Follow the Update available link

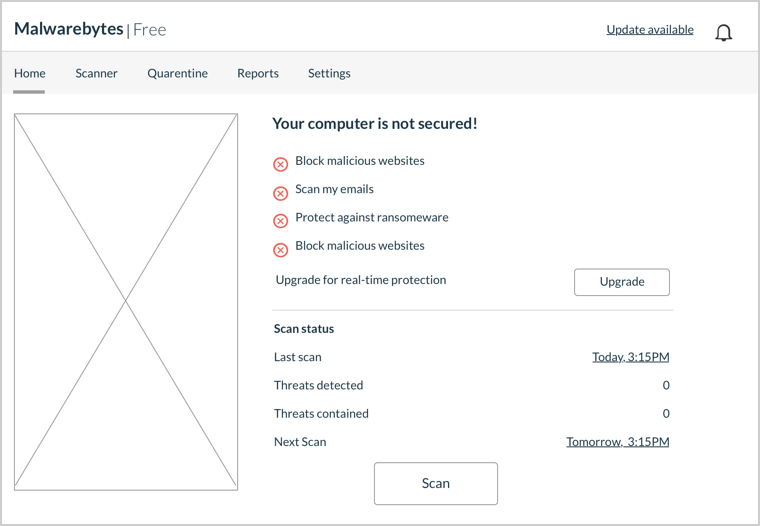tap(650, 30)
